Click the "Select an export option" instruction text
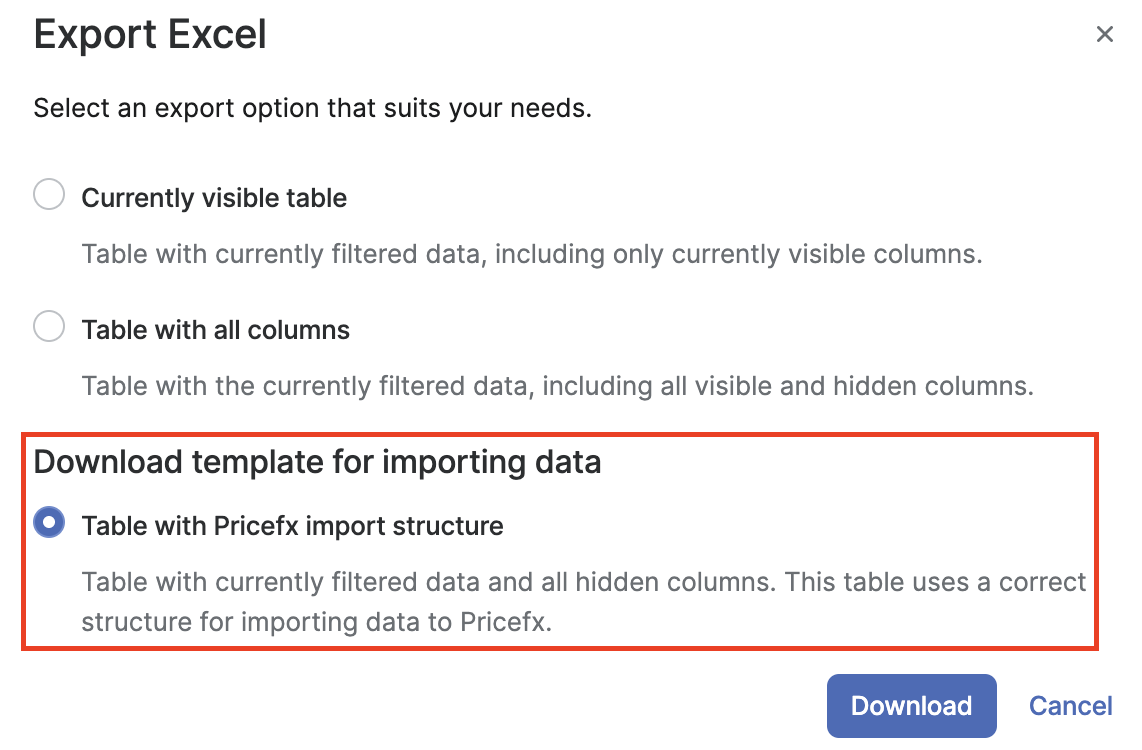 312,108
